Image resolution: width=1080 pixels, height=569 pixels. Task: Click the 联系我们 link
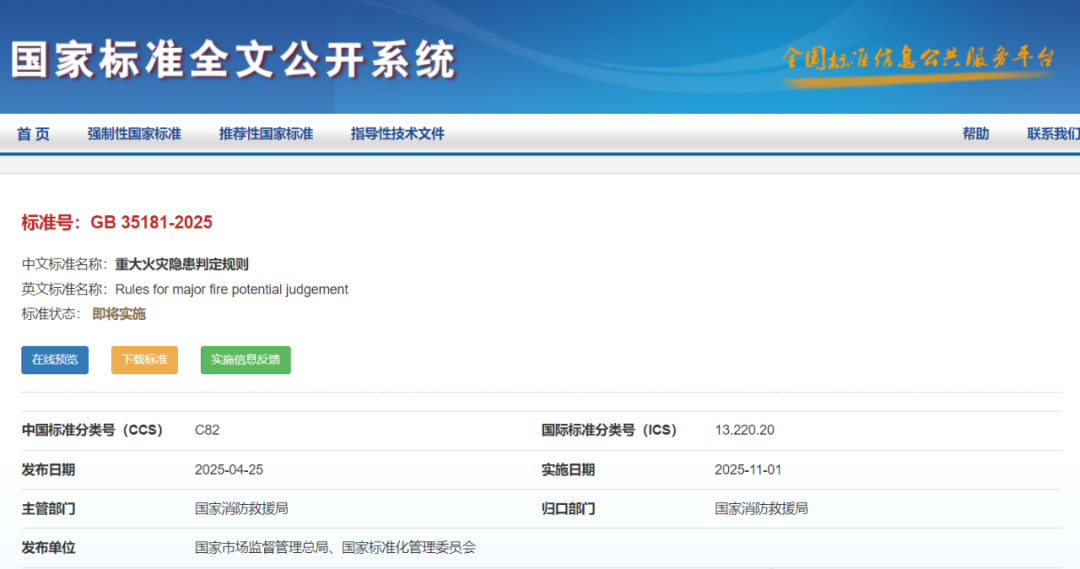click(x=1052, y=134)
